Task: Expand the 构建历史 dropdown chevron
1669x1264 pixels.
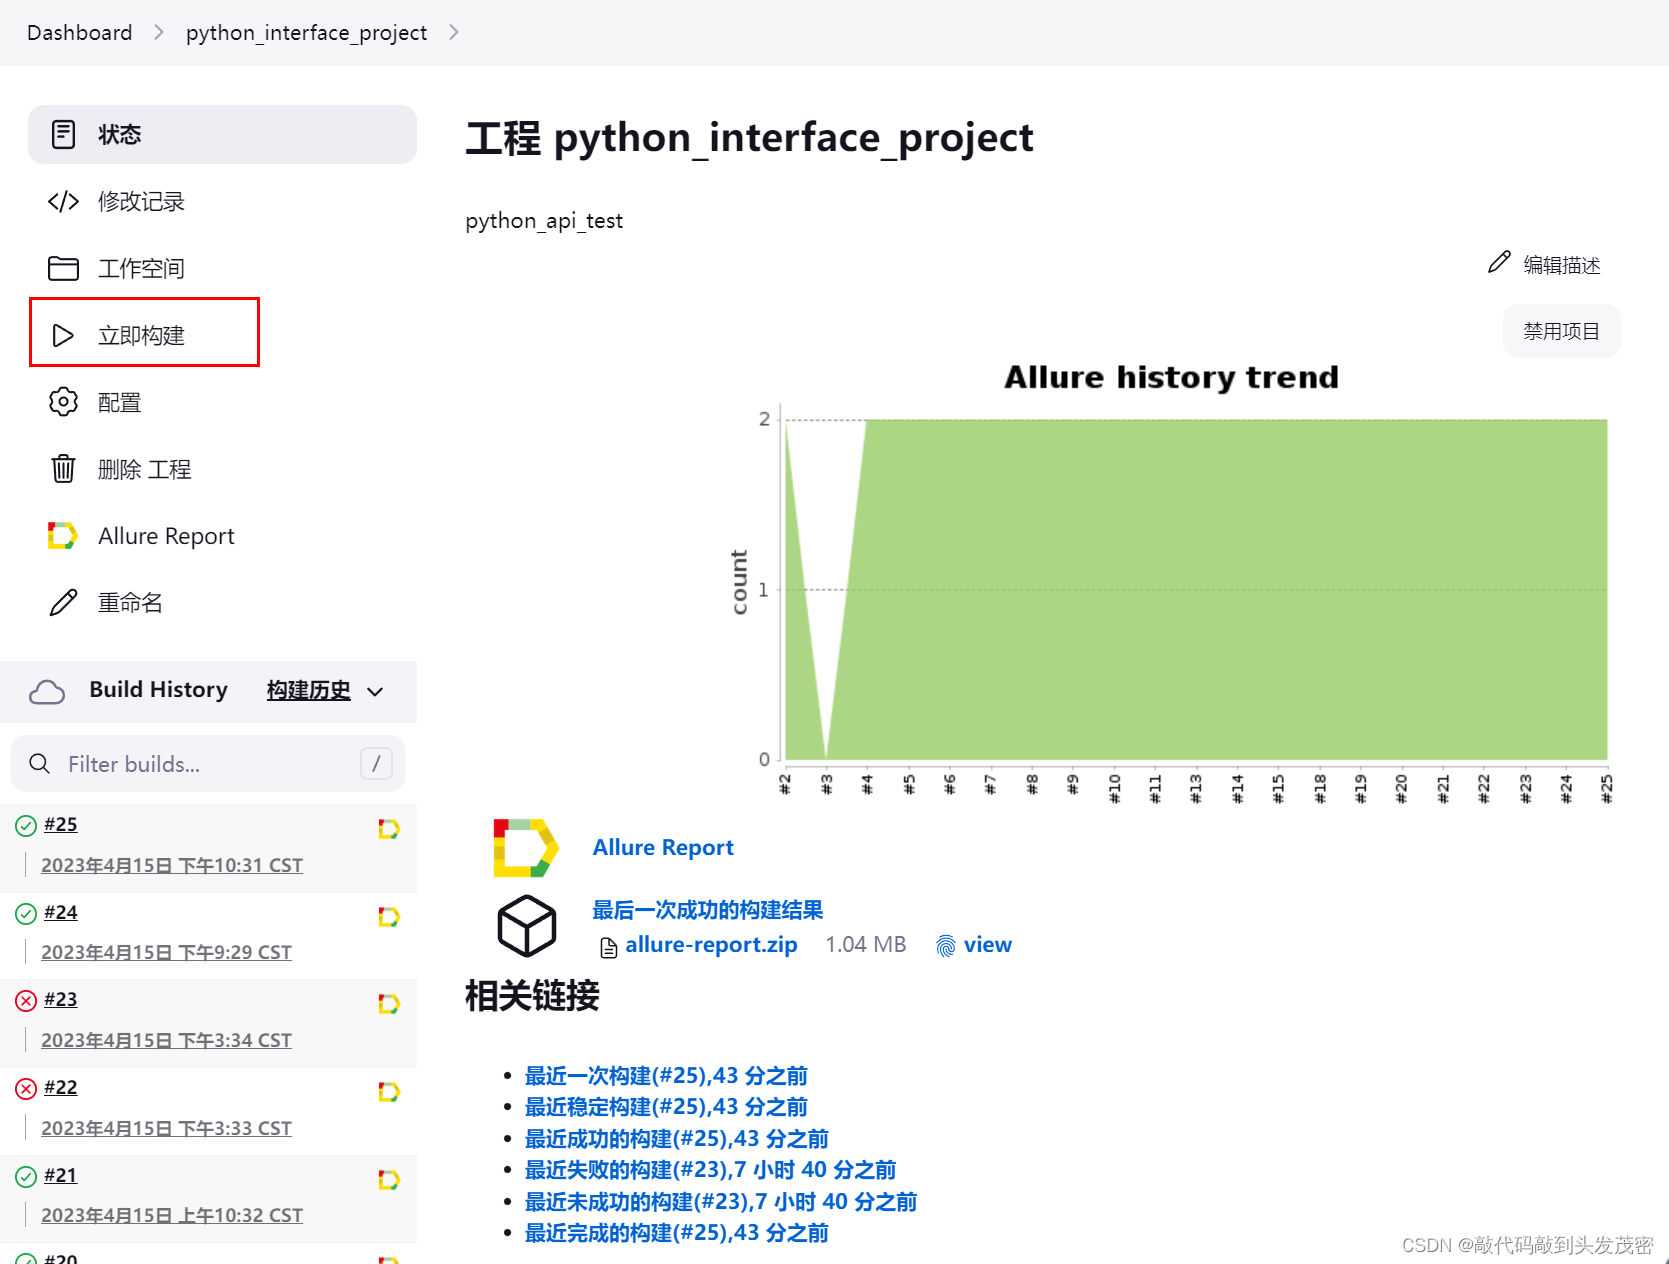Action: point(375,691)
